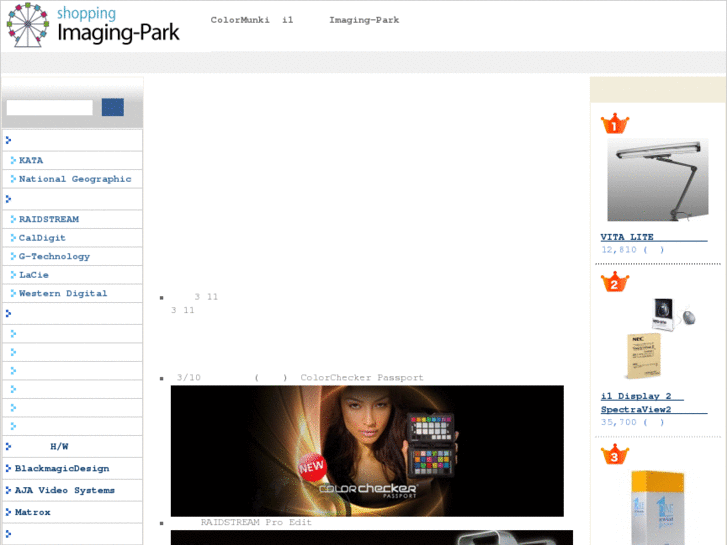Image resolution: width=727 pixels, height=545 pixels.
Task: Click the arrow icon beside G-Technology
Action: click(x=13, y=256)
